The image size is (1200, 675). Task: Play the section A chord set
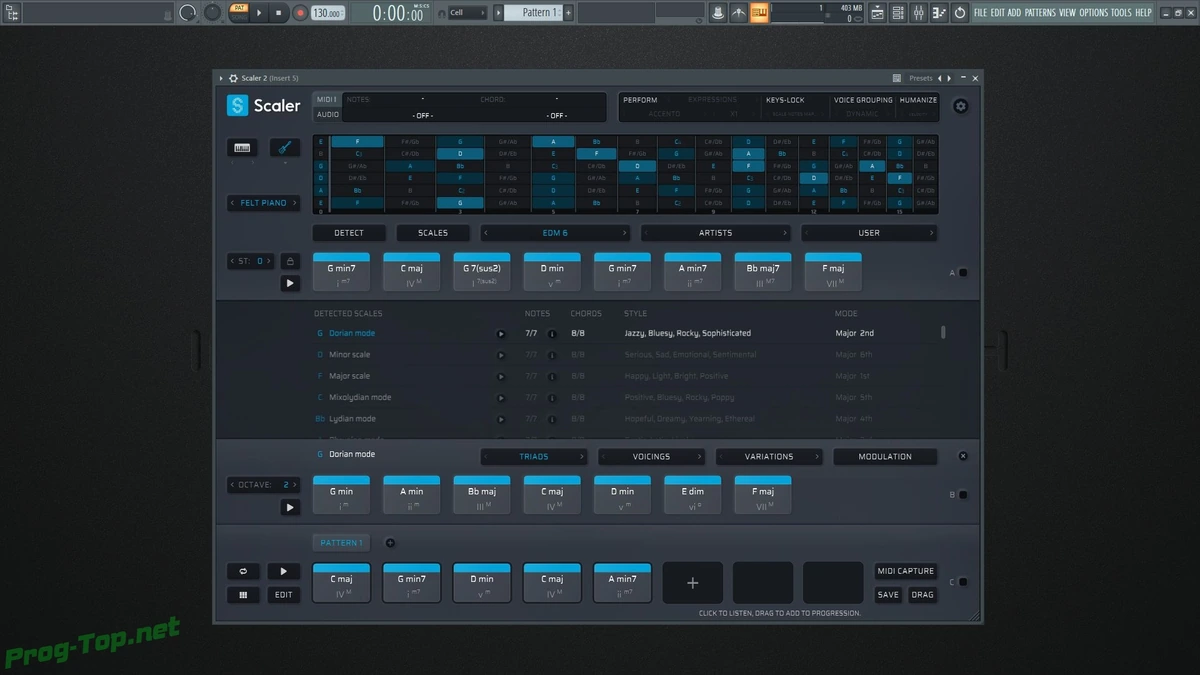click(290, 283)
